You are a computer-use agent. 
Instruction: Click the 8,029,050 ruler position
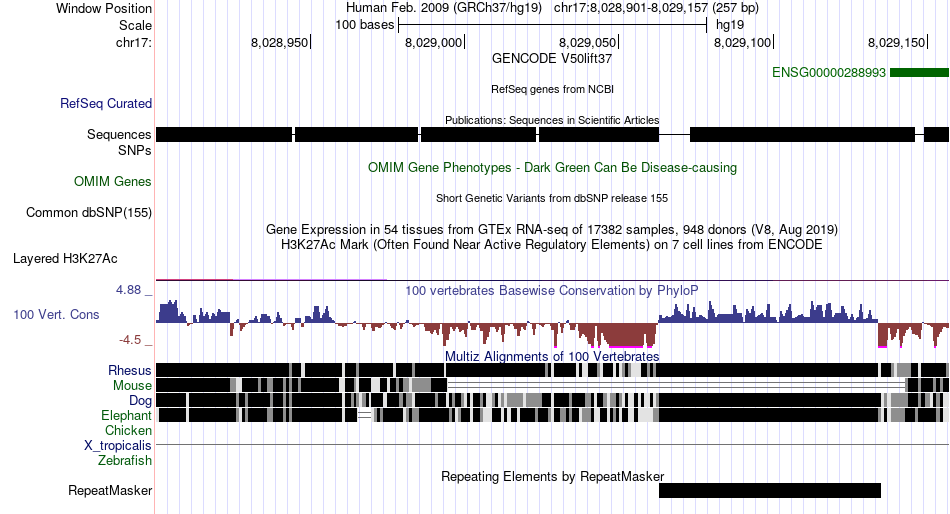587,42
